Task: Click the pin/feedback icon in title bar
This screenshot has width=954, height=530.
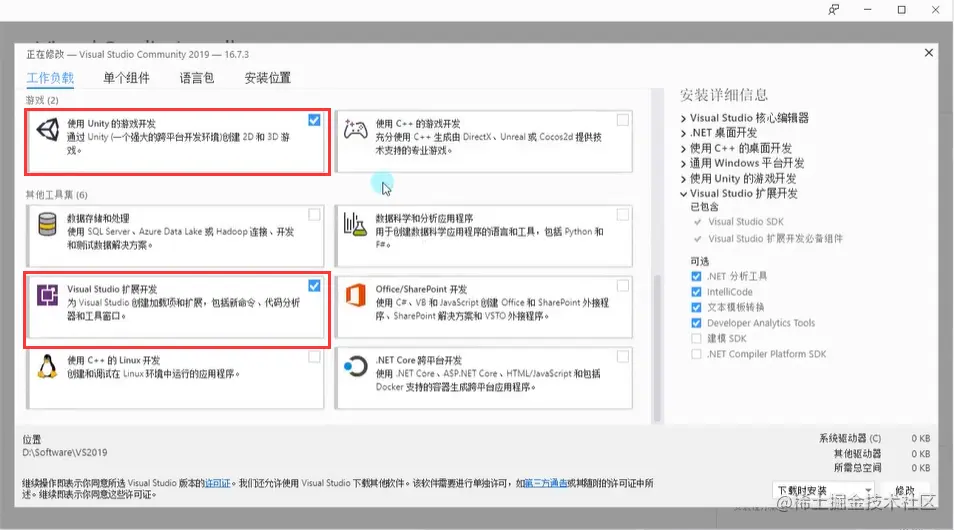Action: (x=834, y=10)
